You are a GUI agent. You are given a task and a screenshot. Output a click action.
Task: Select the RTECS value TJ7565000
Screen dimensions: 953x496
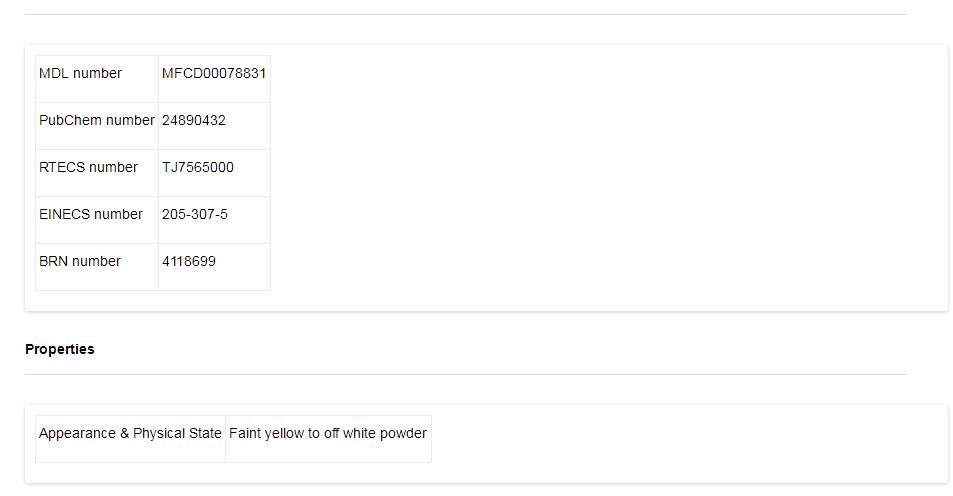pyautogui.click(x=197, y=167)
